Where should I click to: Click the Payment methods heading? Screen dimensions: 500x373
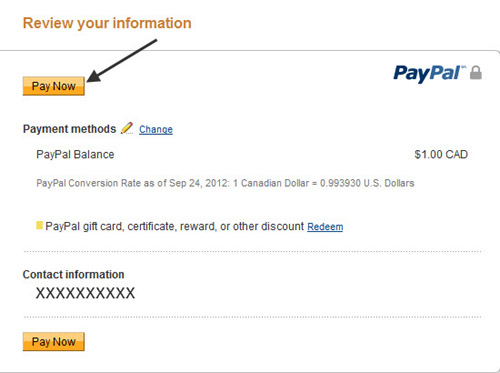click(69, 129)
